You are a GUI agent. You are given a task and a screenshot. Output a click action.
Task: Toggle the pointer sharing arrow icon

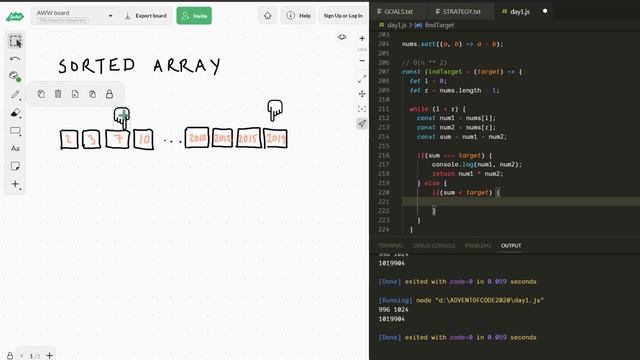(x=362, y=124)
